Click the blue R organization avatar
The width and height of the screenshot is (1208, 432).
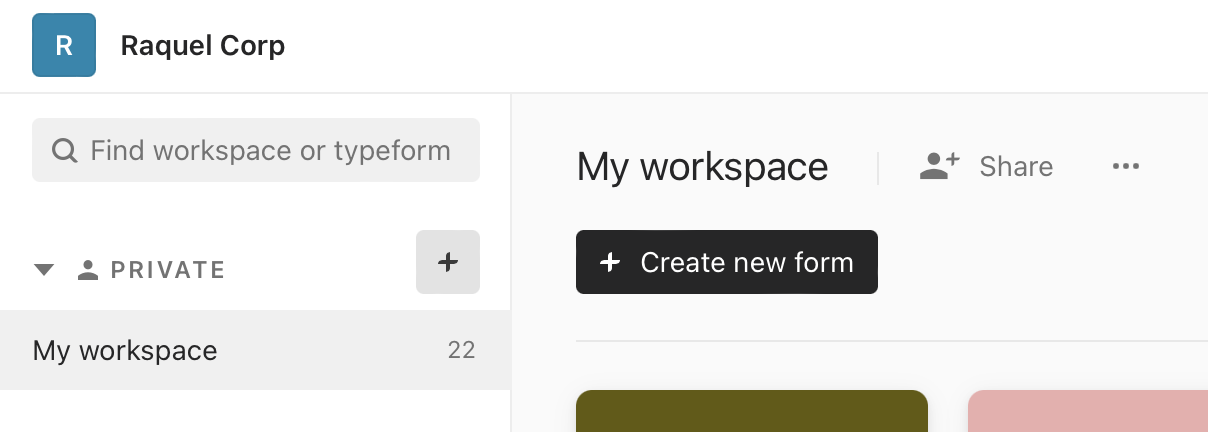[x=64, y=45]
